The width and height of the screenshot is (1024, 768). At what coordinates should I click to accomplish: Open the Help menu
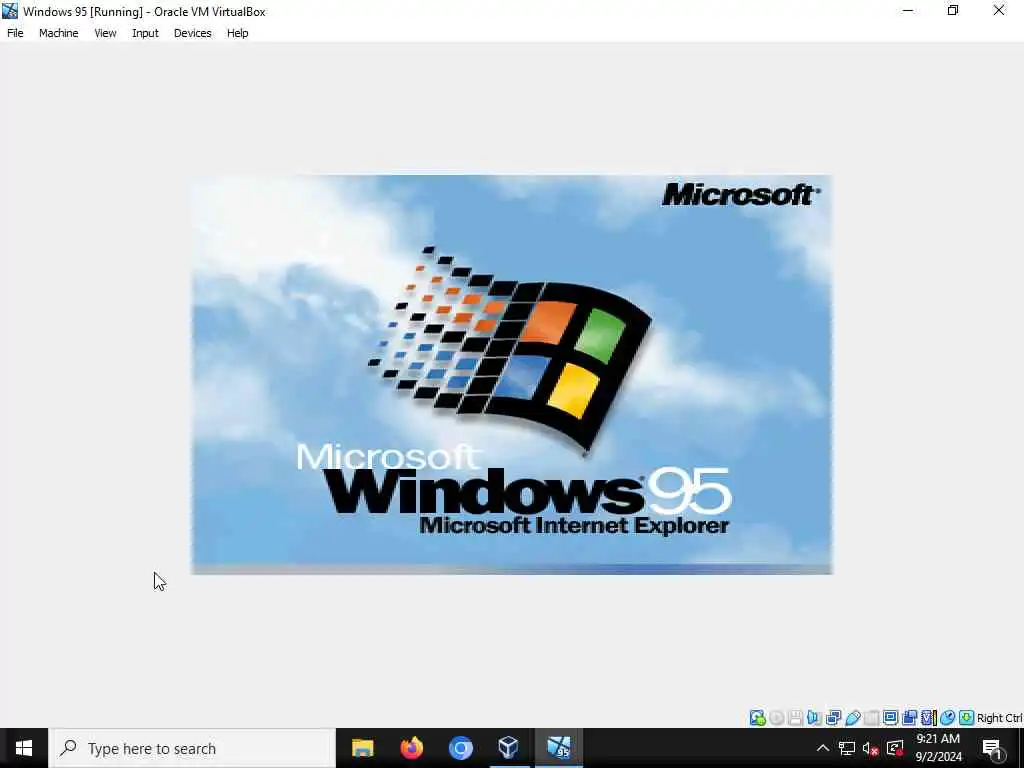pos(237,33)
